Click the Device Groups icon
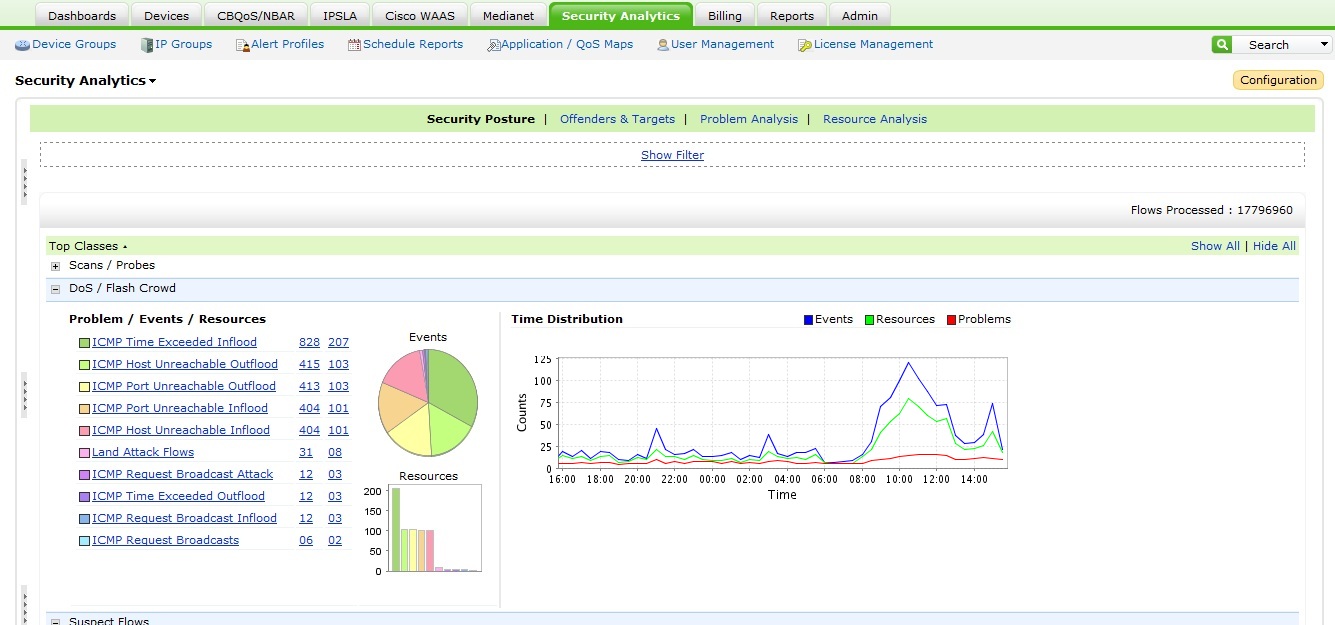 (22, 45)
